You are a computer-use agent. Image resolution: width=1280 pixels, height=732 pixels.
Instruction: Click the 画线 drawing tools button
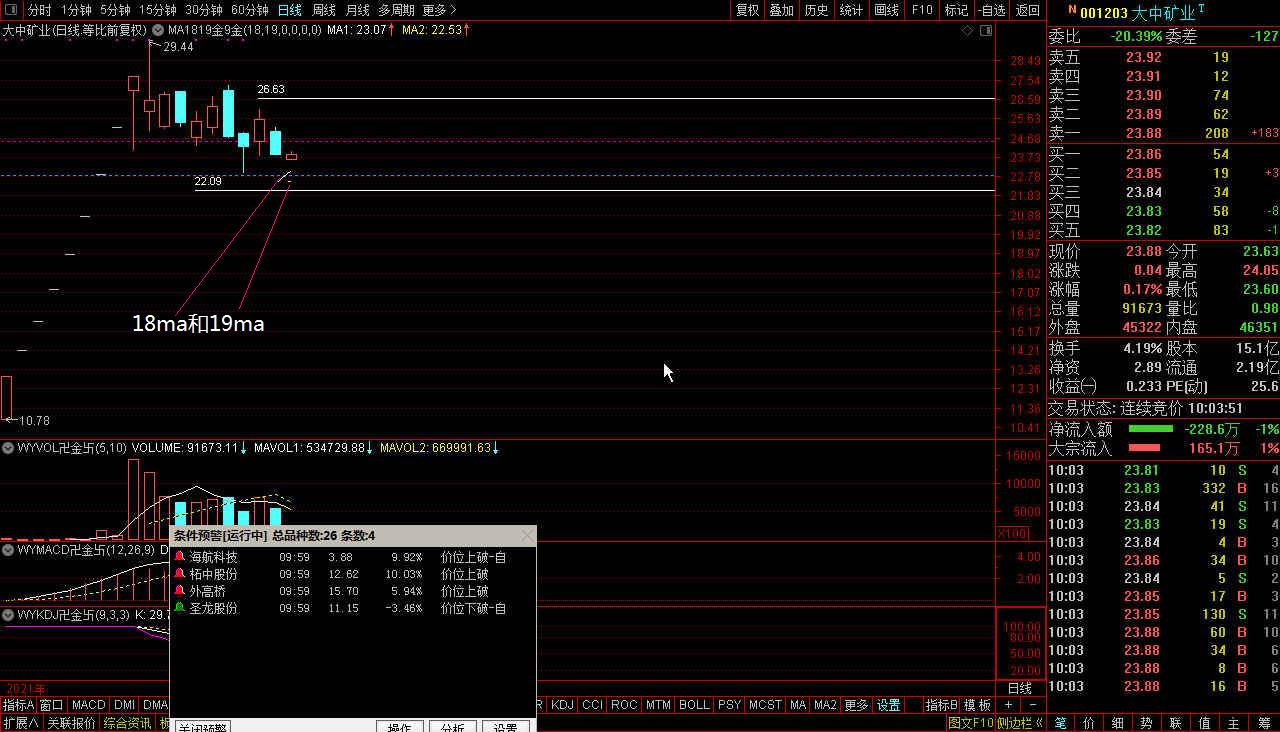tap(886, 10)
